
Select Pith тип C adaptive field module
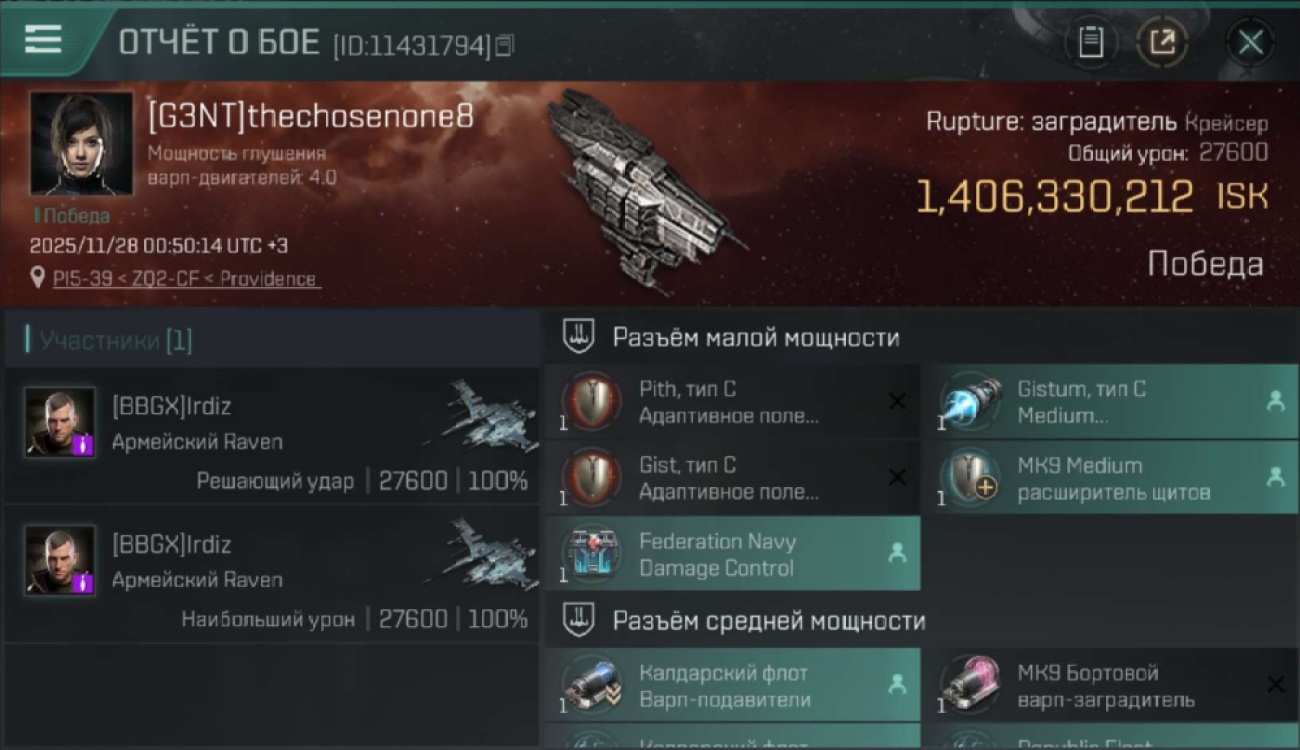[733, 402]
